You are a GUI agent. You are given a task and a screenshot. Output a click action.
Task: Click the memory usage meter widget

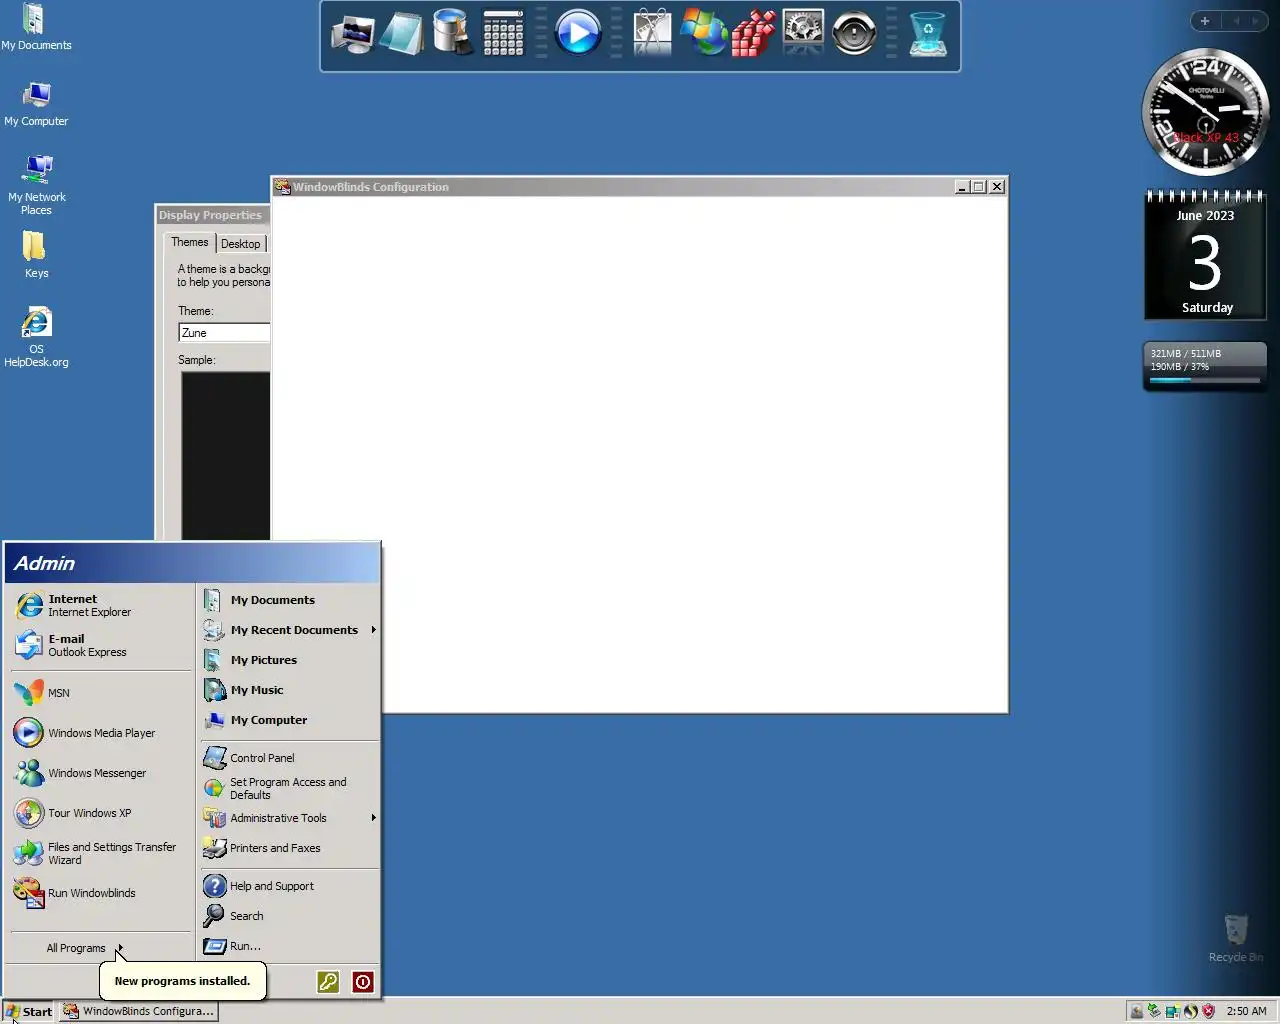click(x=1205, y=366)
